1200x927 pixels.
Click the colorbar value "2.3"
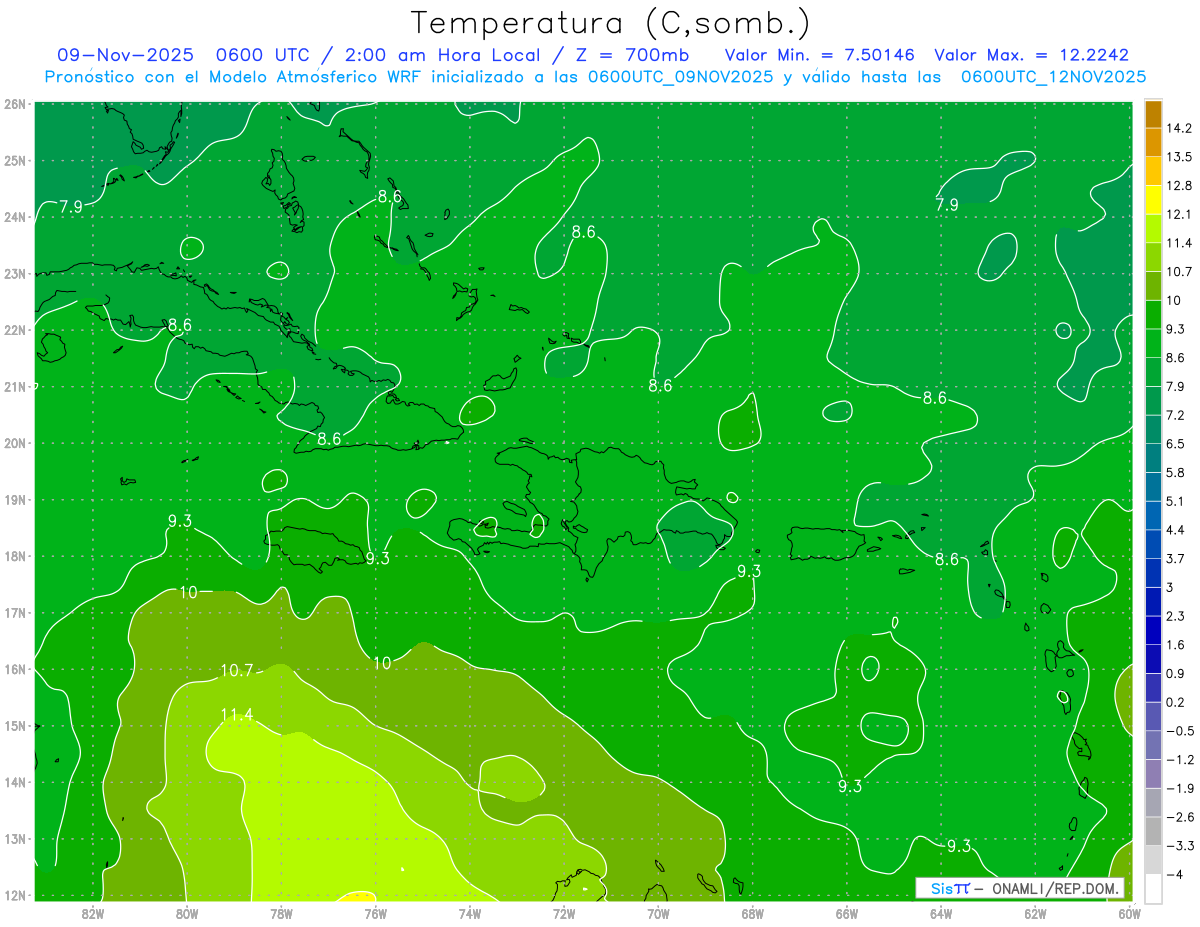click(x=1176, y=616)
